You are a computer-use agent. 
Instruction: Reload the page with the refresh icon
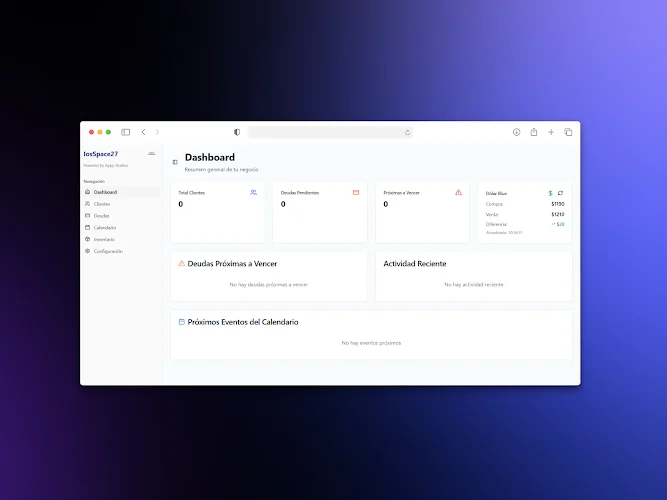[407, 132]
